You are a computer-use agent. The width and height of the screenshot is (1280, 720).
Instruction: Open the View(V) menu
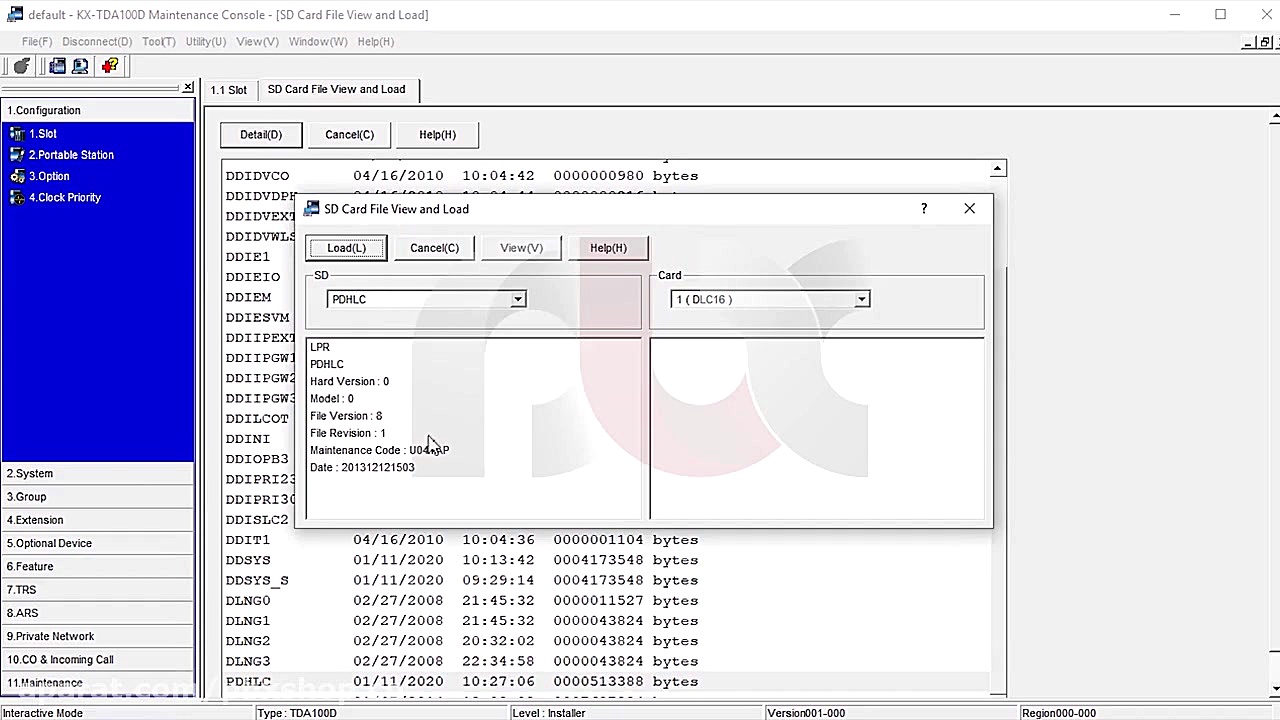[x=257, y=42]
